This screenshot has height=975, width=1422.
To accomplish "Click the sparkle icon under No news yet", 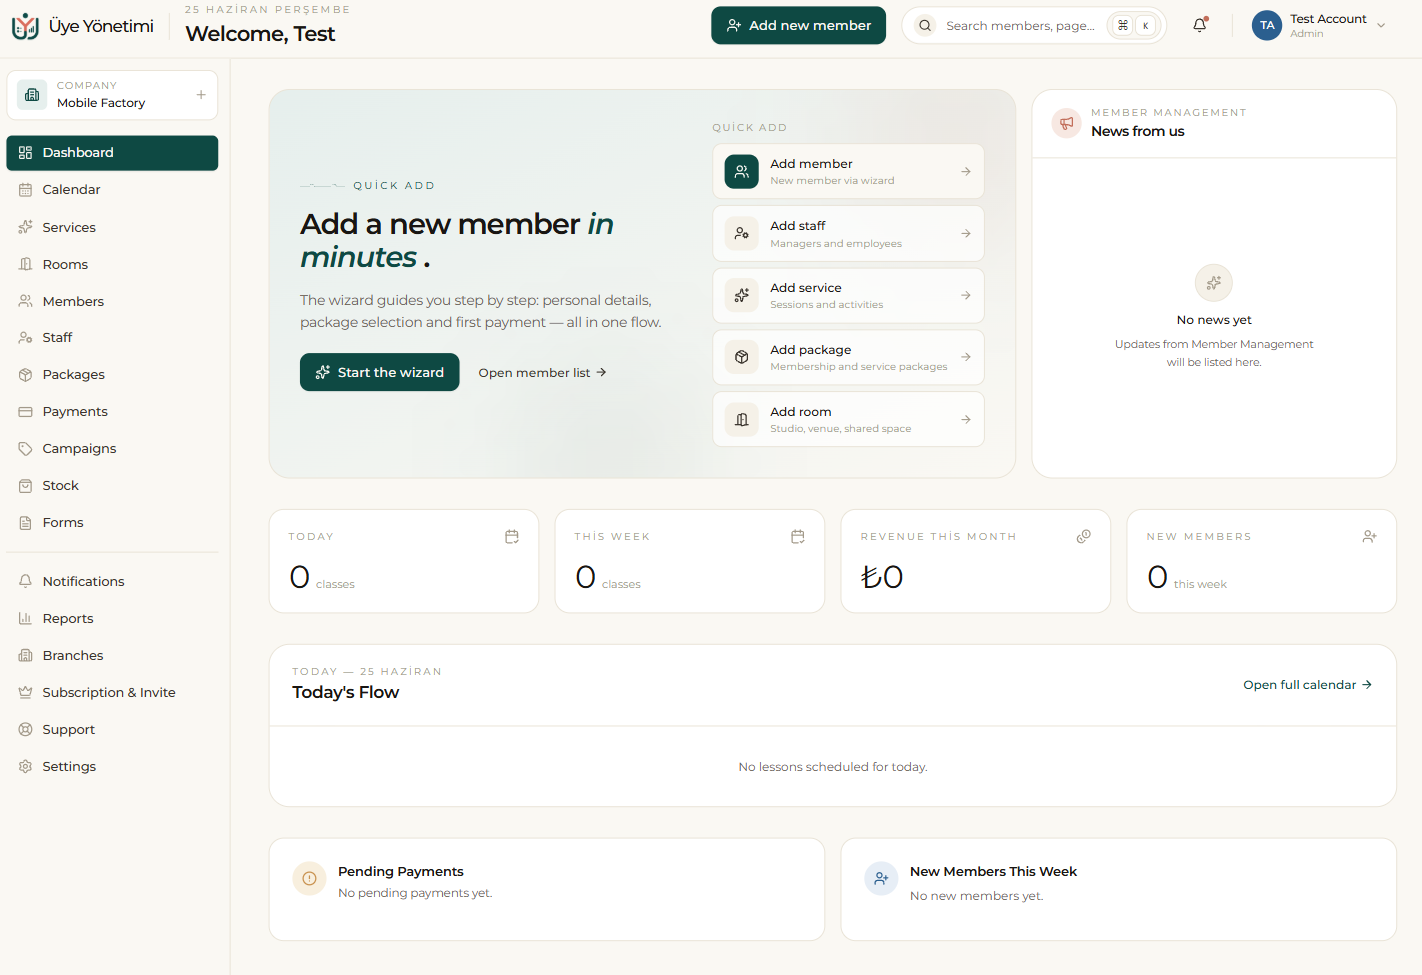I will click(x=1214, y=283).
